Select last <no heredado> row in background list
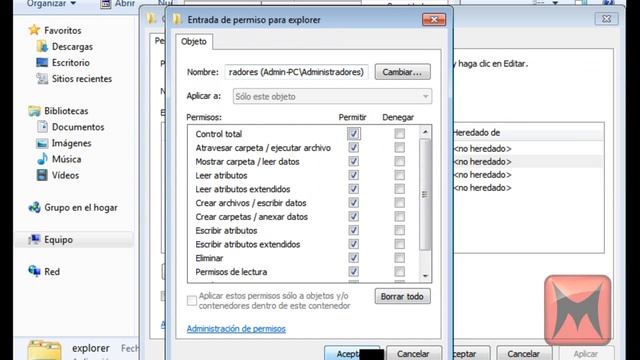The width and height of the screenshot is (640, 360). (x=528, y=188)
